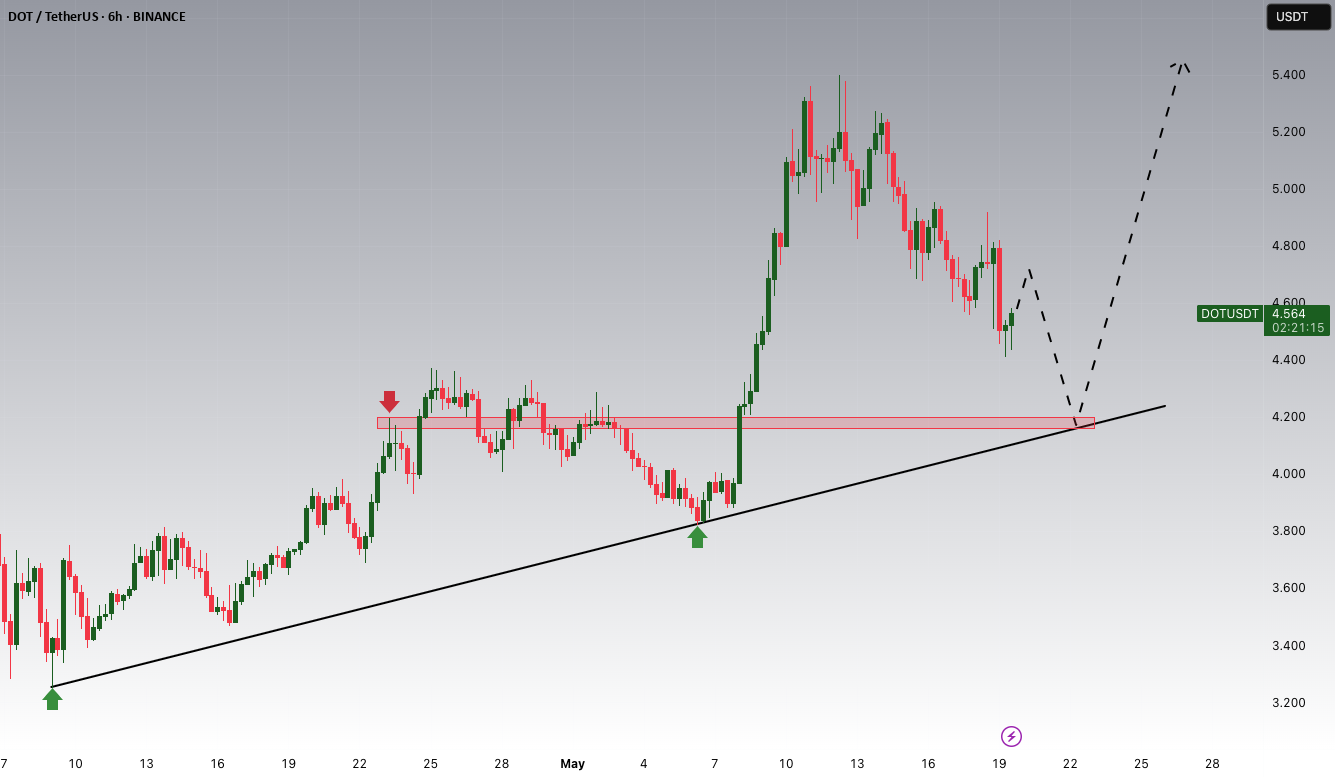This screenshot has width=1335, height=777.
Task: Select the red horizontal support zone rectangle
Action: pyautogui.click(x=736, y=423)
